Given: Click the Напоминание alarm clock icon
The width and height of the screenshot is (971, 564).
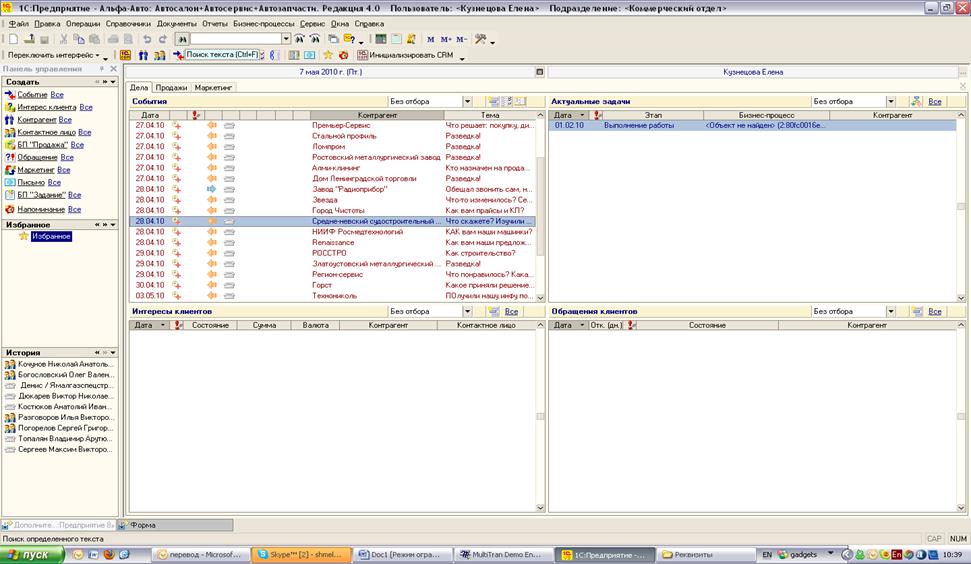Looking at the screenshot, I should pyautogui.click(x=9, y=209).
